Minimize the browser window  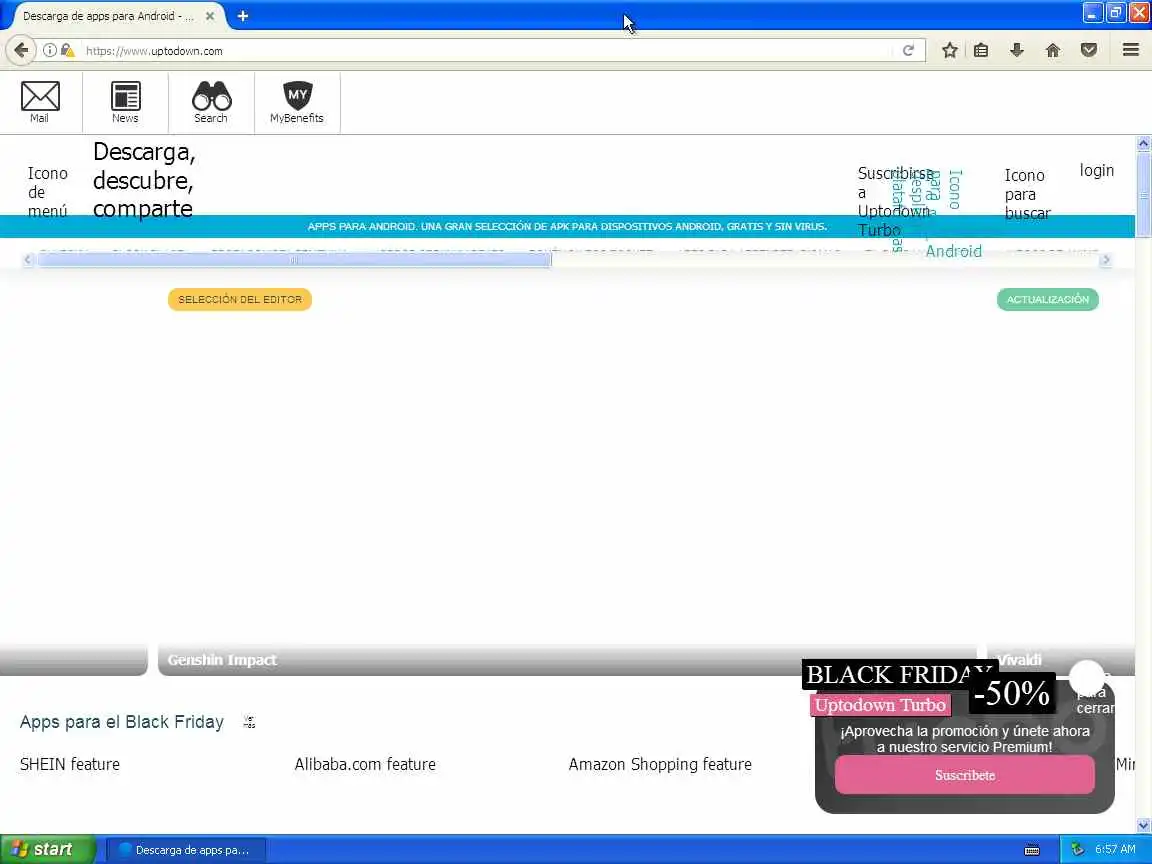click(x=1092, y=13)
